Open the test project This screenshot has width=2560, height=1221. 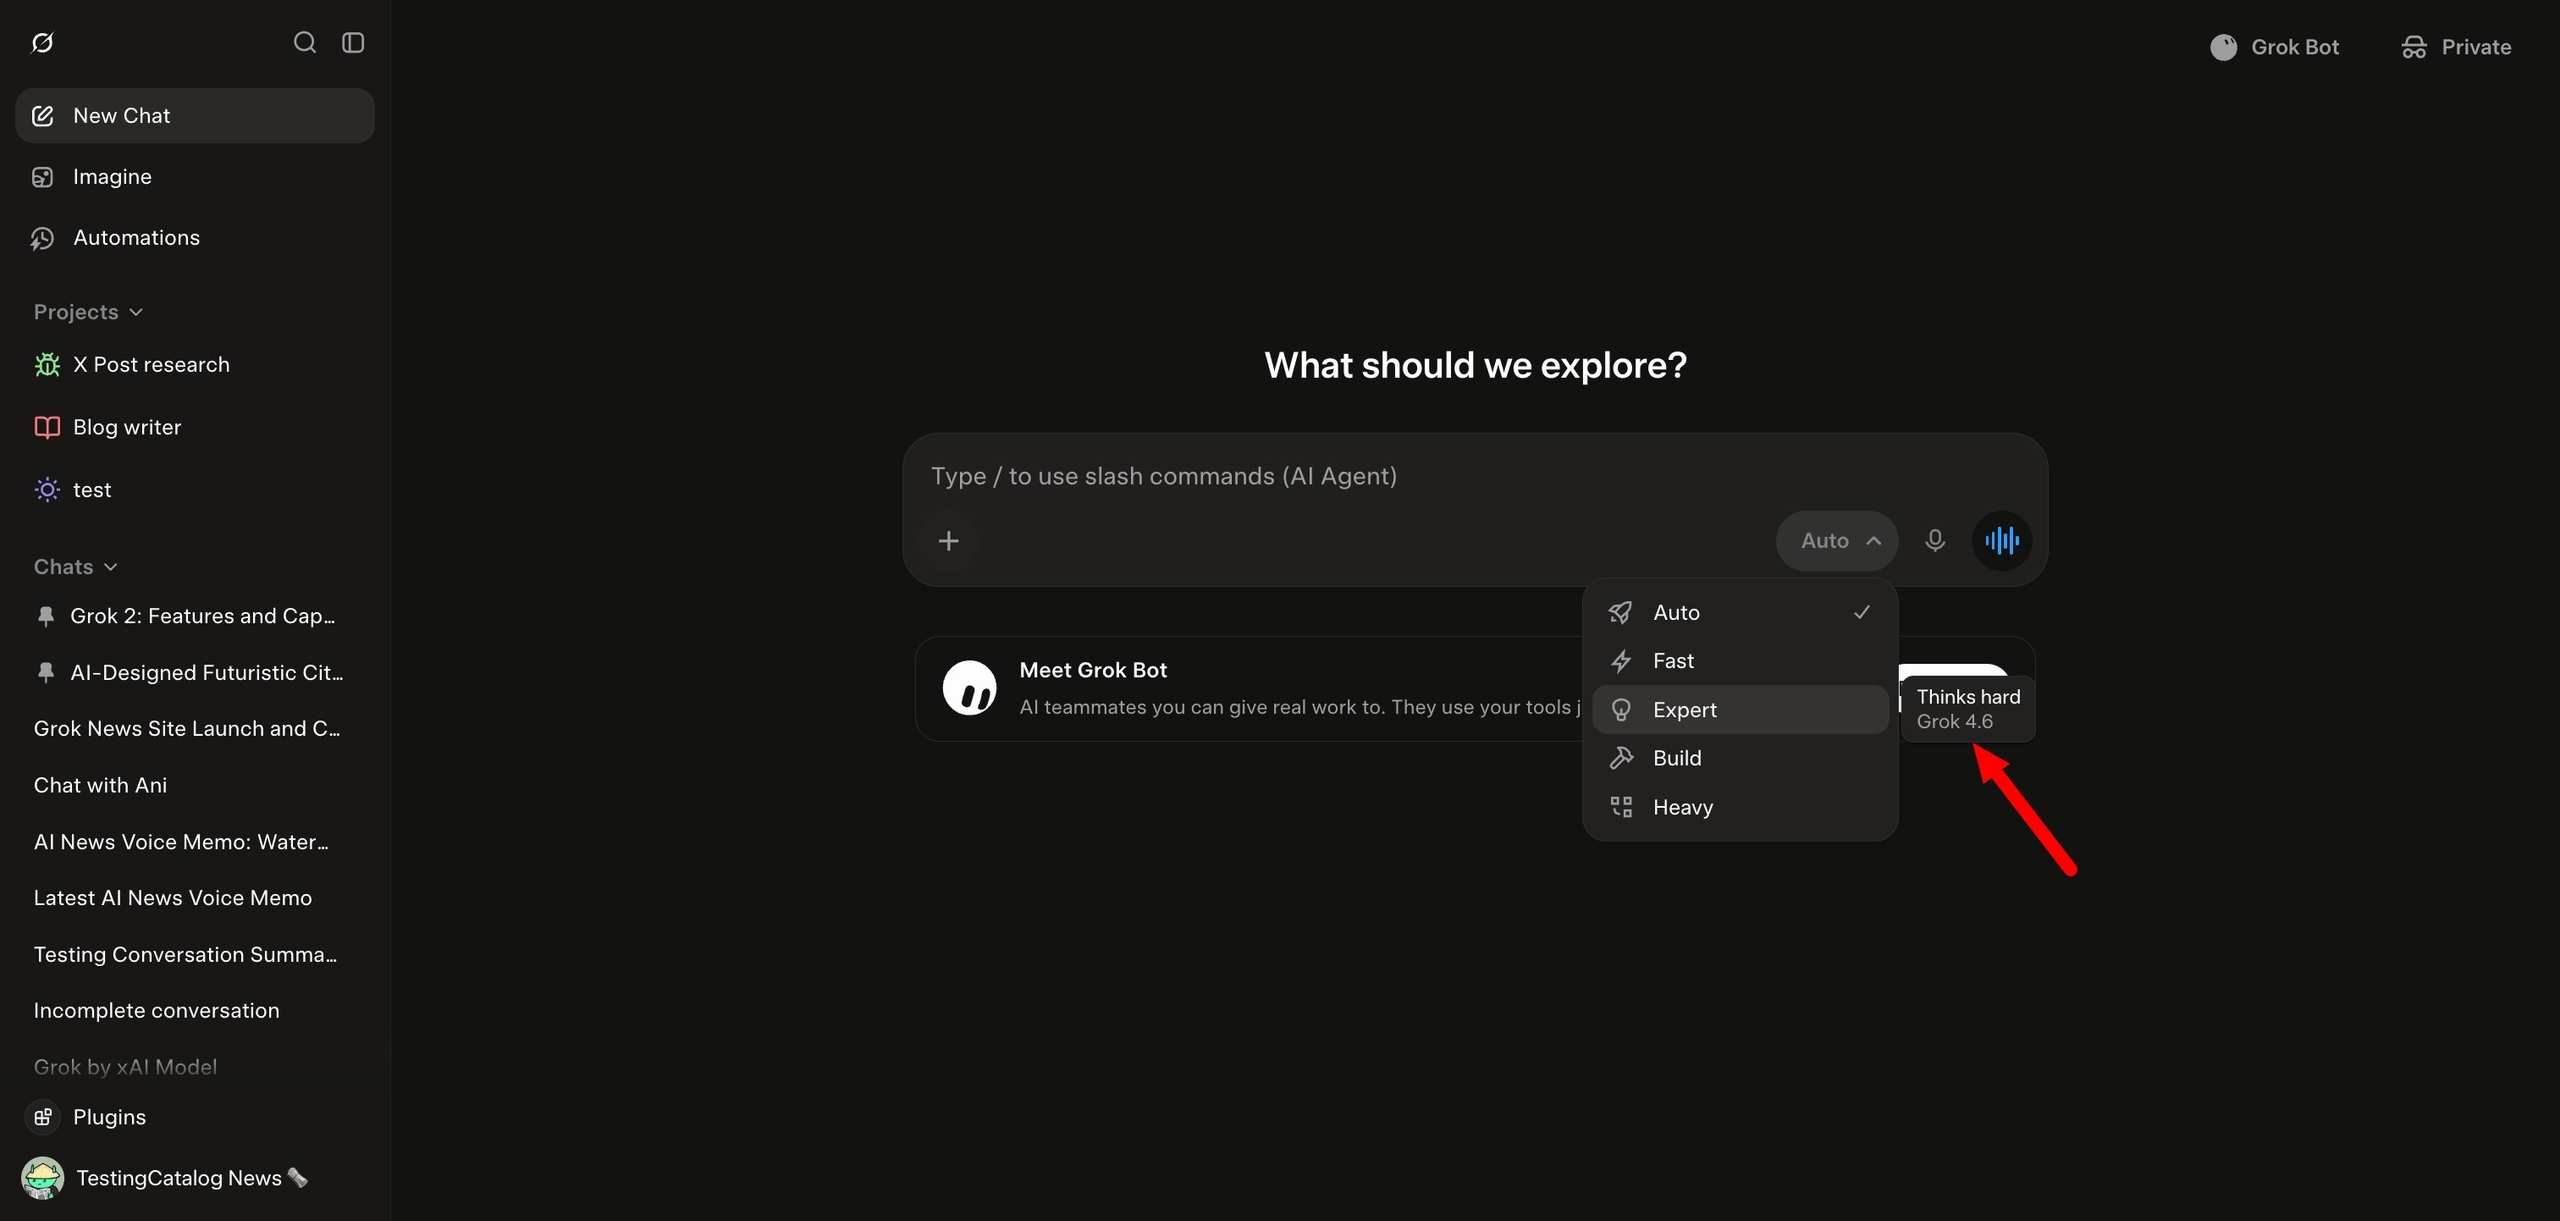tap(195, 490)
